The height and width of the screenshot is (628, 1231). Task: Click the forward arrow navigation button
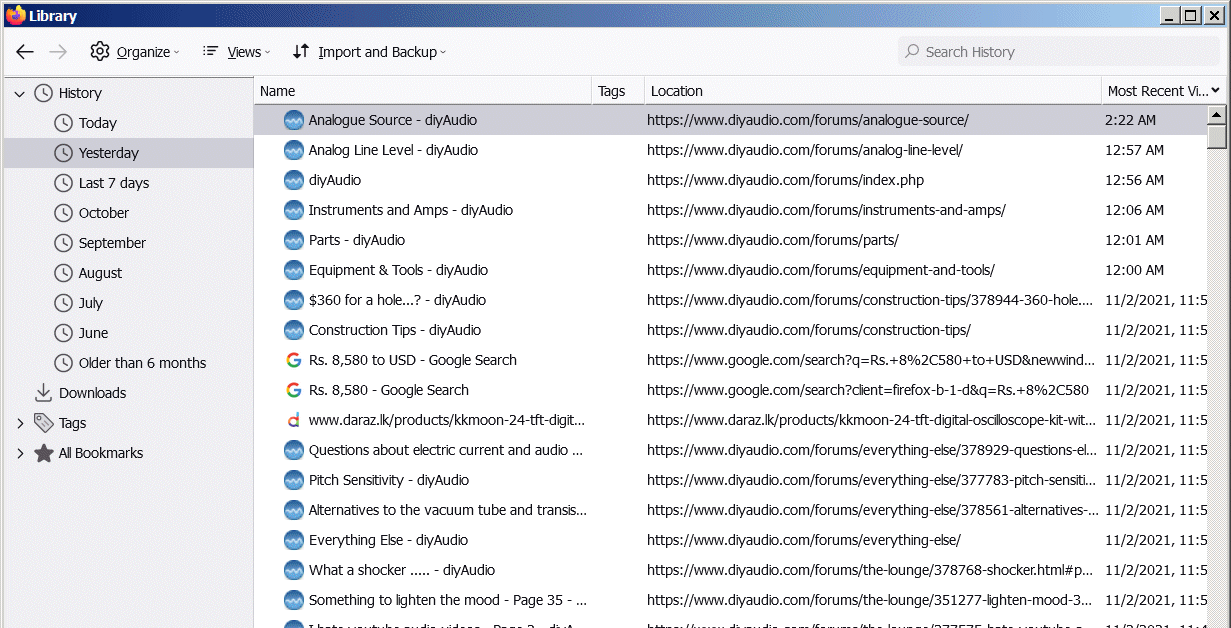[x=58, y=52]
